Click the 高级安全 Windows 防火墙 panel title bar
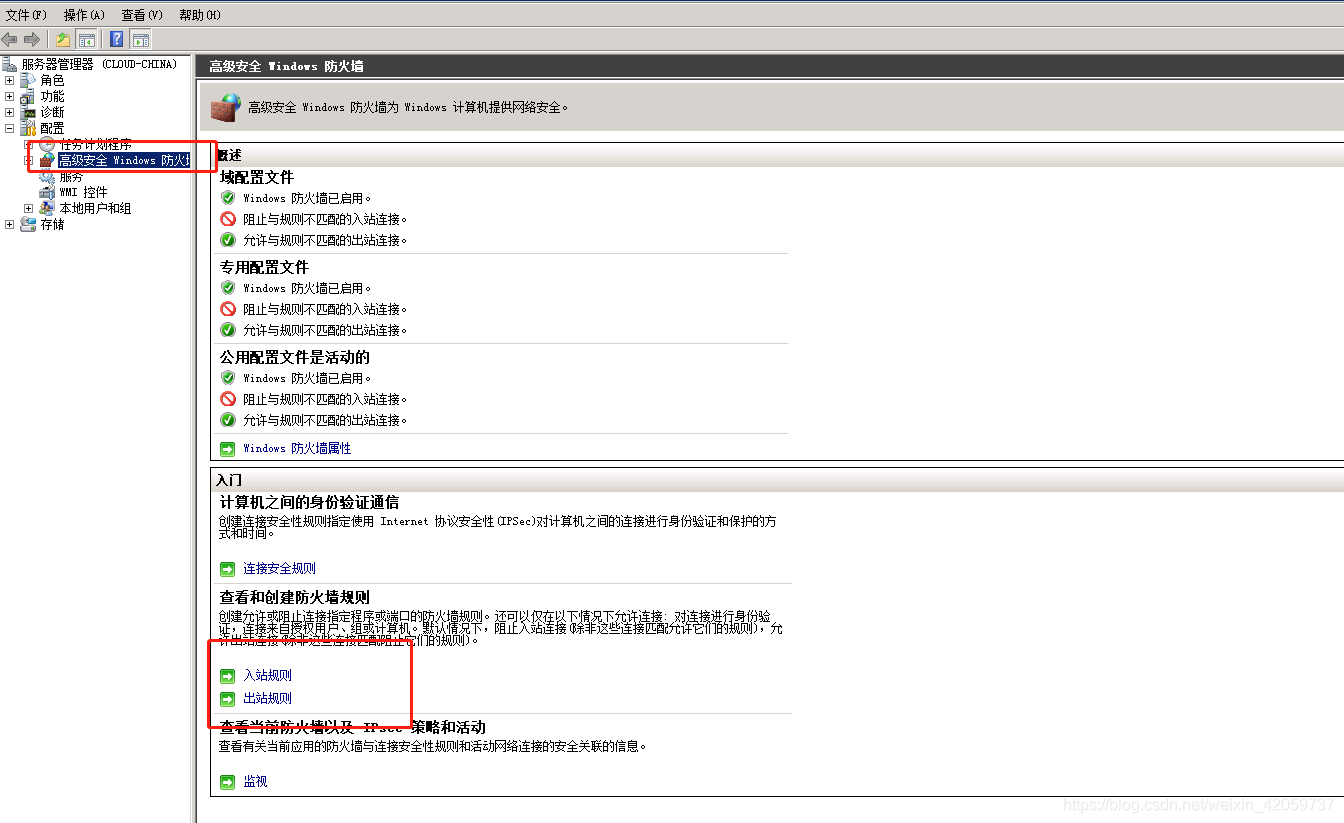Viewport: 1344px width, 823px height. [x=770, y=66]
